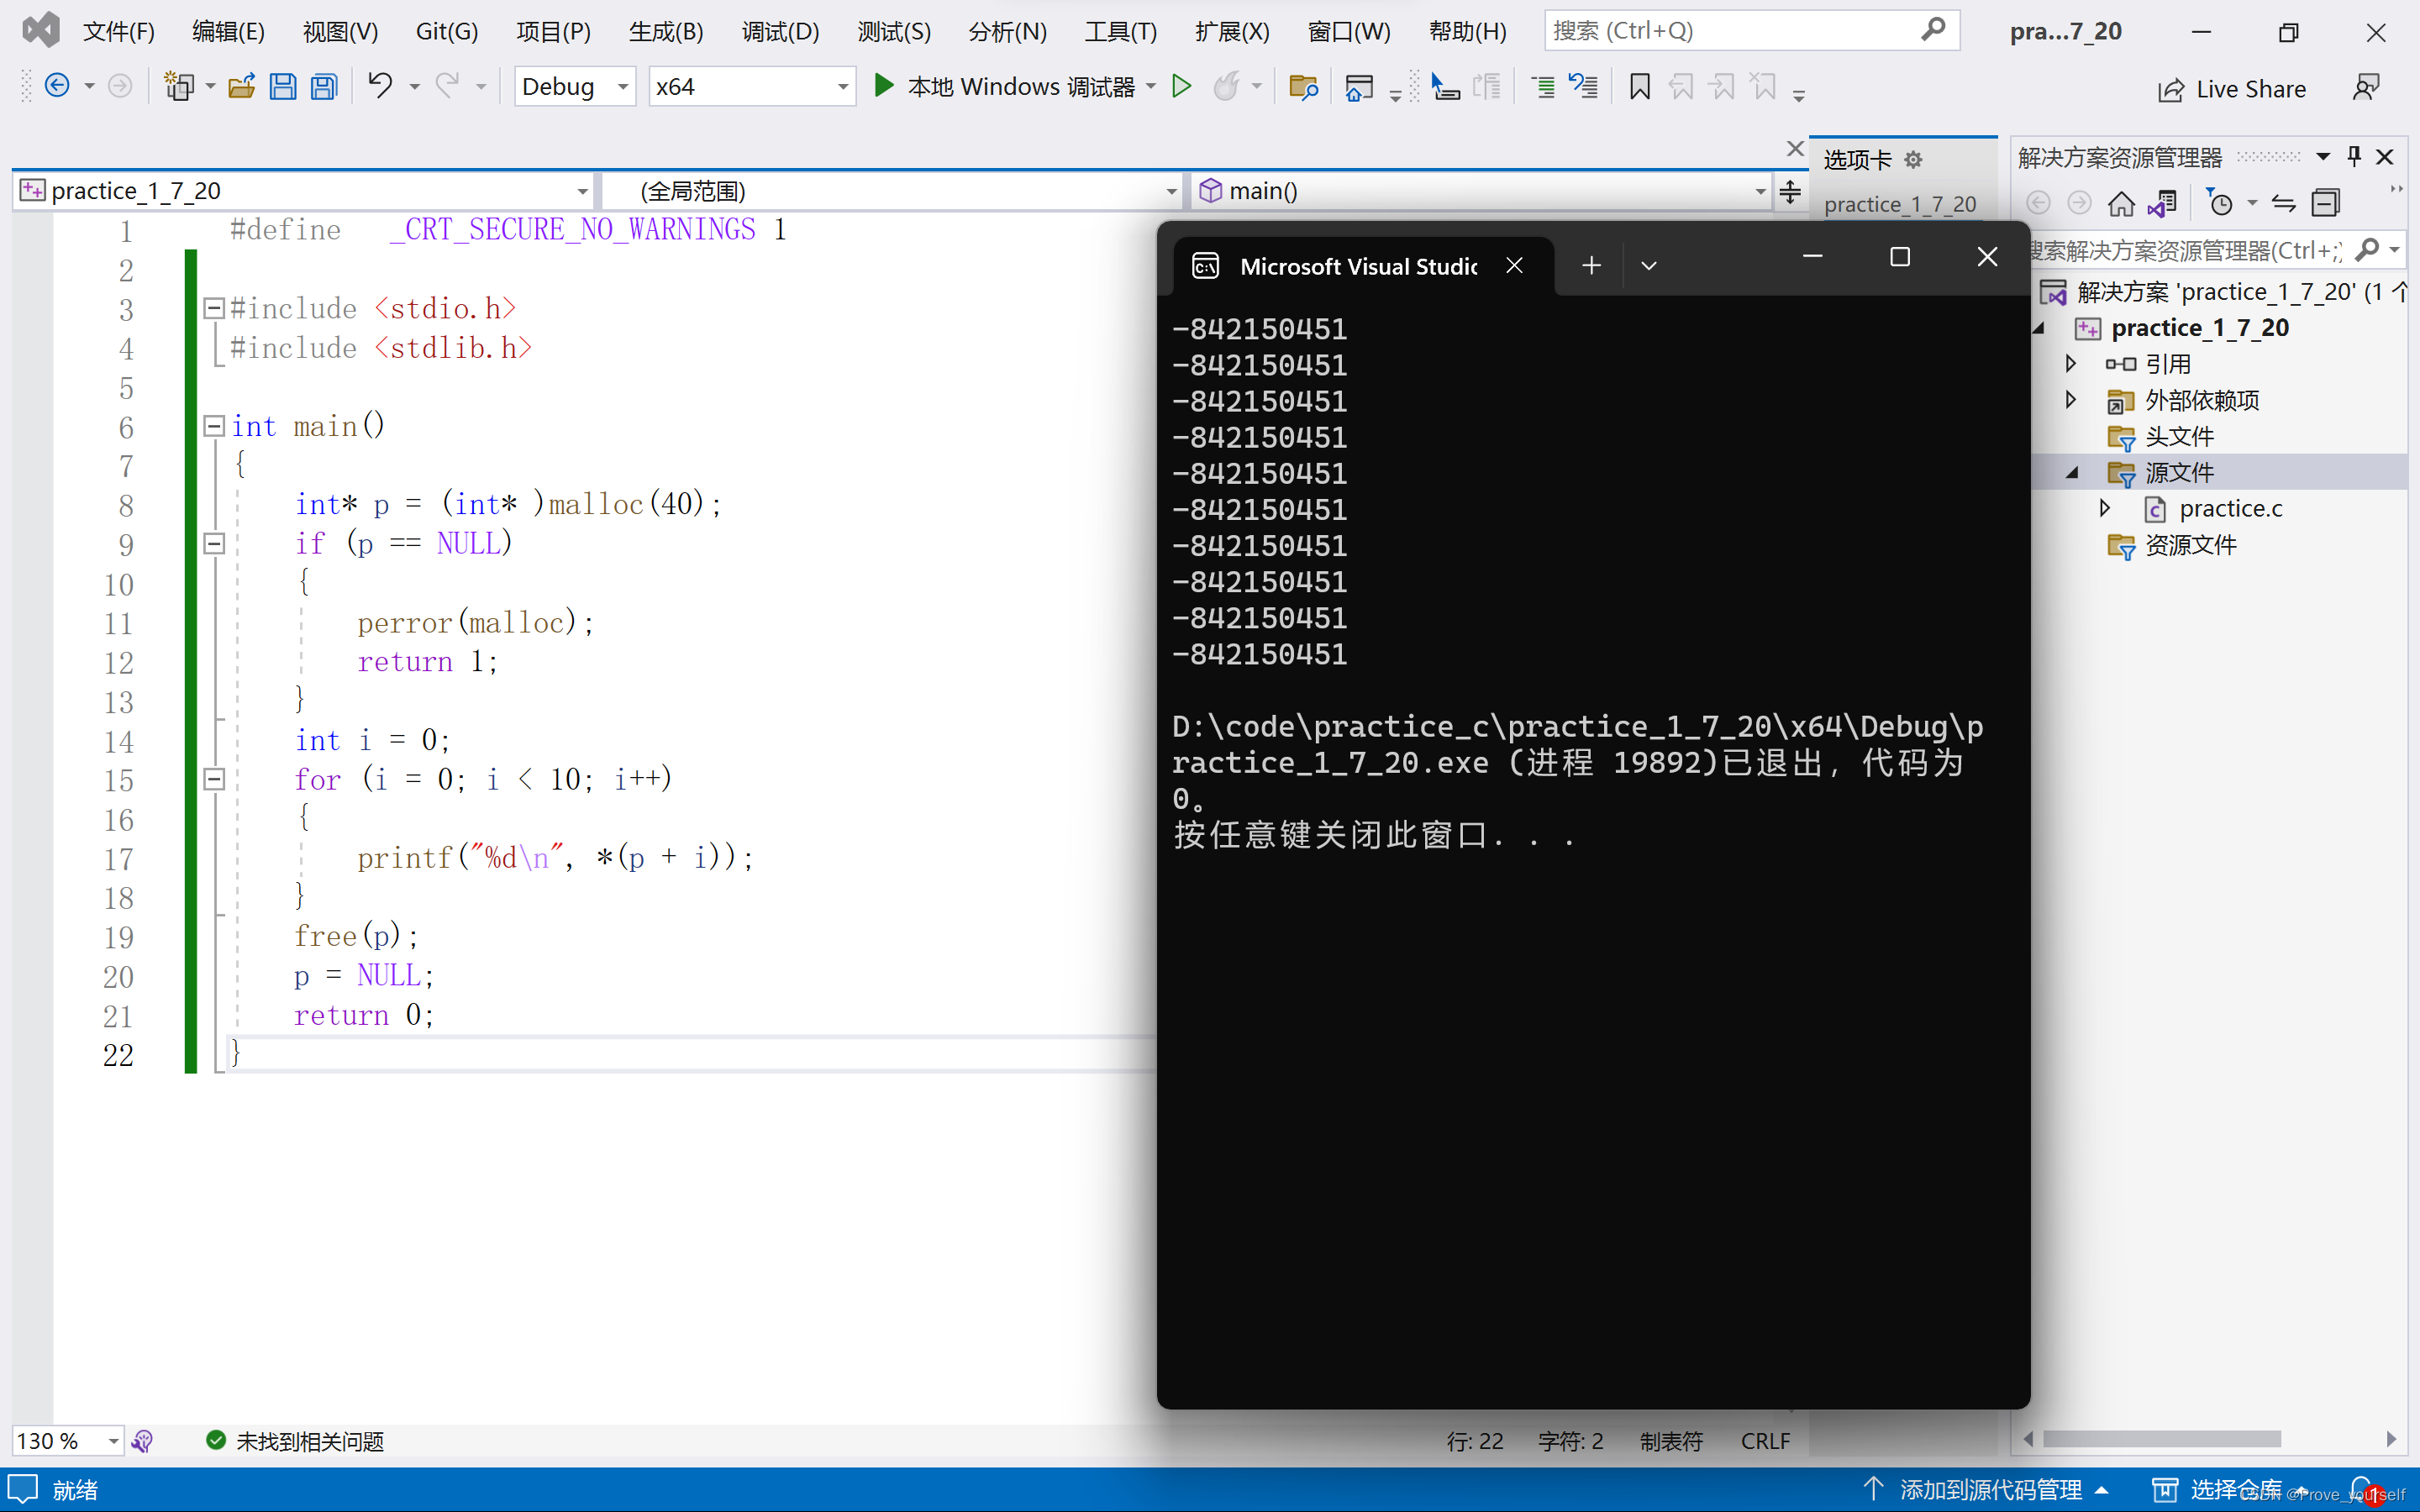Open the 生成(B) menu
This screenshot has height=1512, width=2420.
[x=665, y=32]
